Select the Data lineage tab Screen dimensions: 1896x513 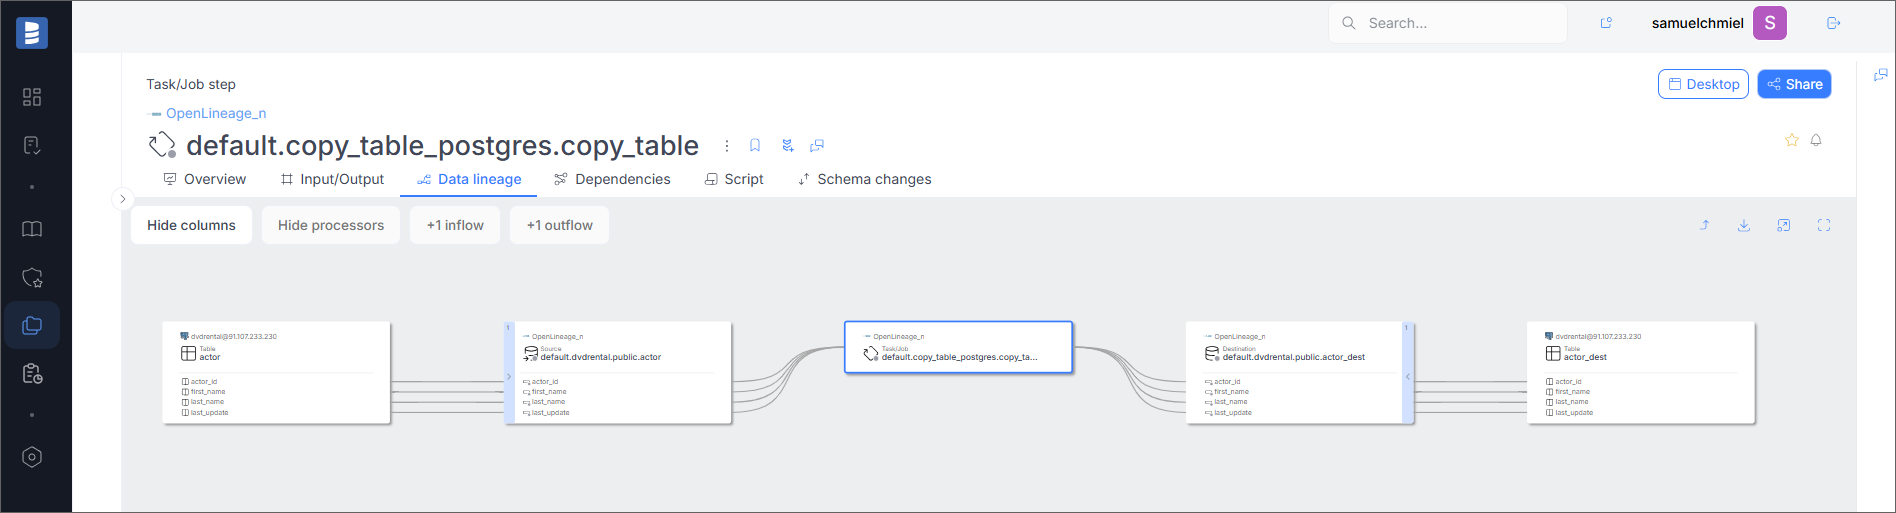tap(469, 179)
